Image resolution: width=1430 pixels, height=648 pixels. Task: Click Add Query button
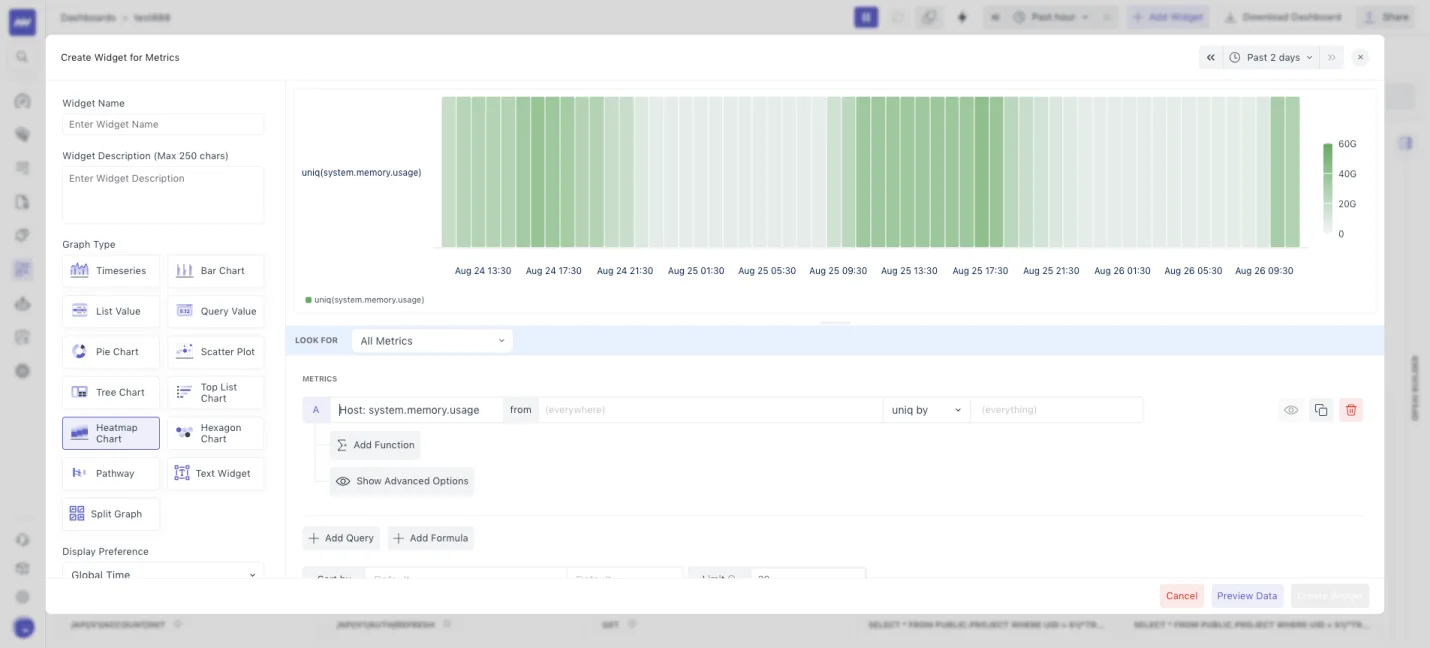pos(341,538)
